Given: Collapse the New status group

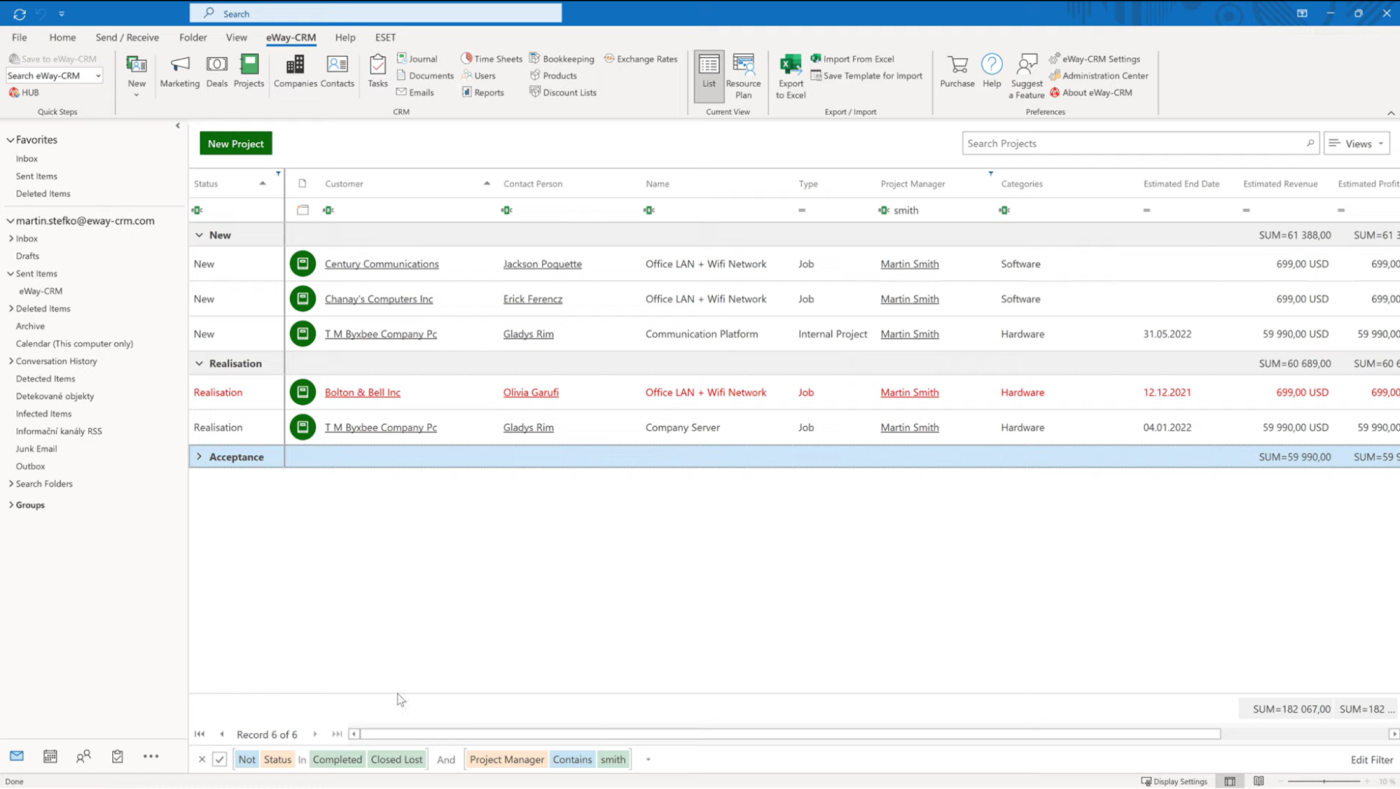Looking at the screenshot, I should (199, 235).
